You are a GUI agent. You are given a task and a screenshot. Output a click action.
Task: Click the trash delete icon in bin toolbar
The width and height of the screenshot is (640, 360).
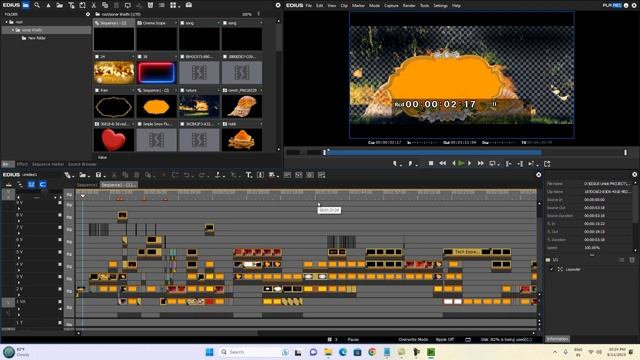coord(150,5)
